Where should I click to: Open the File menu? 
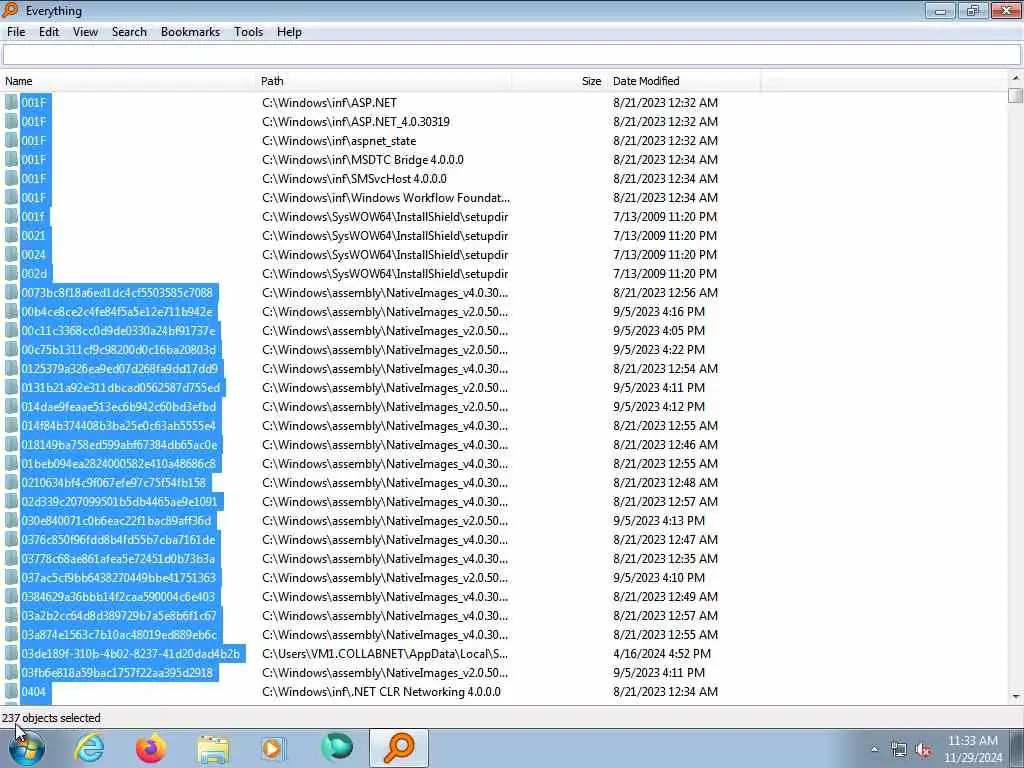pos(16,32)
